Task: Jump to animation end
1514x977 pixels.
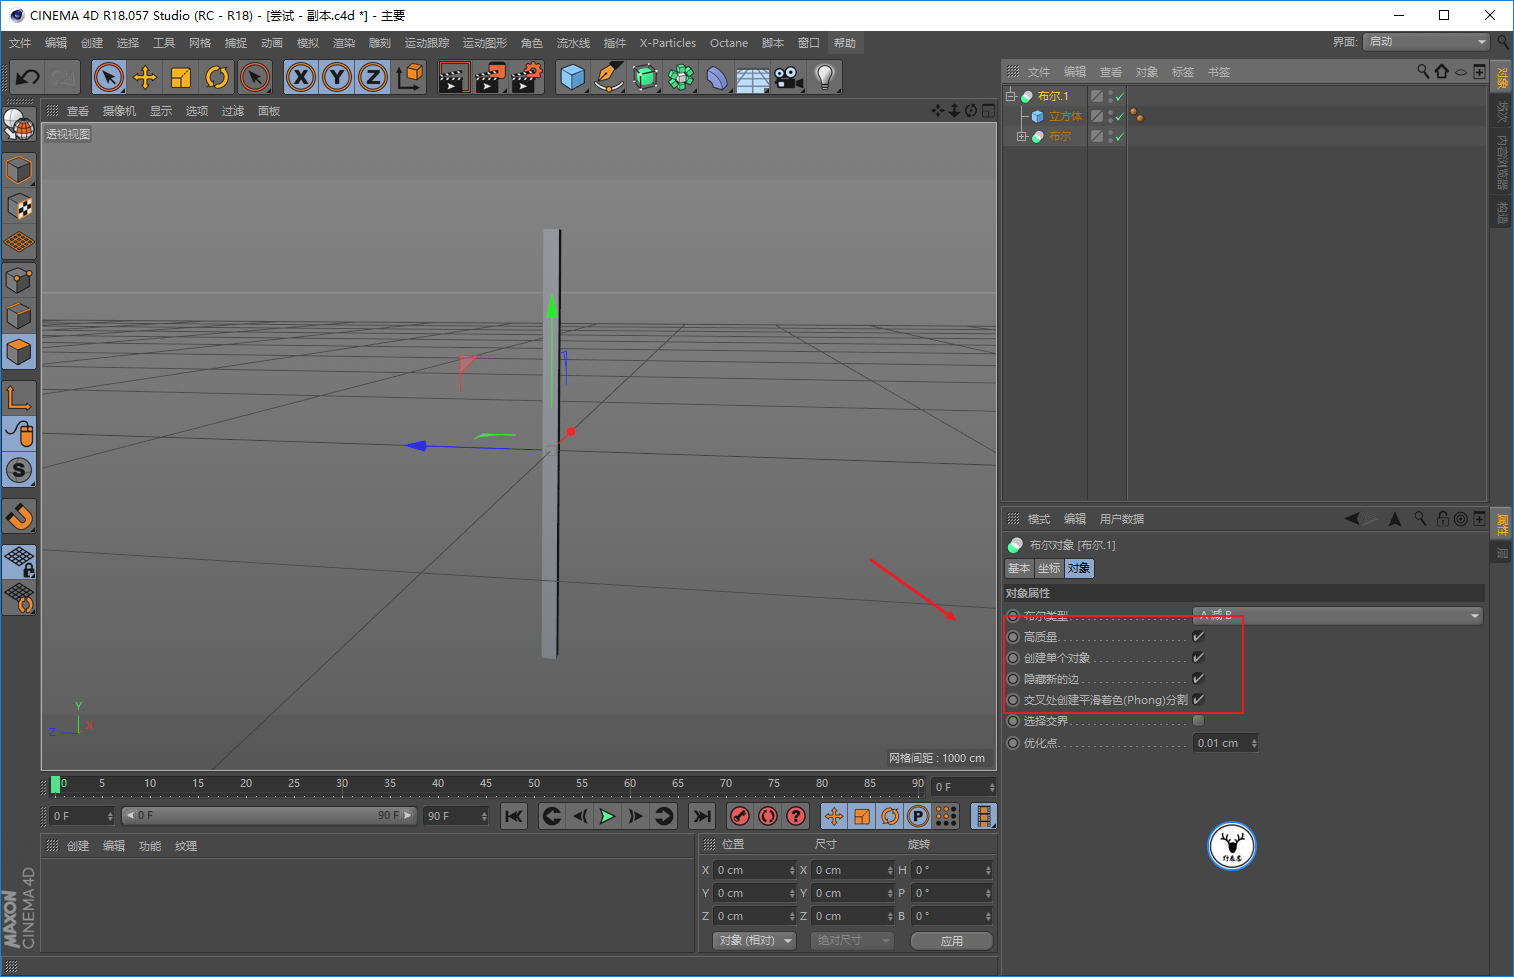Action: [702, 816]
